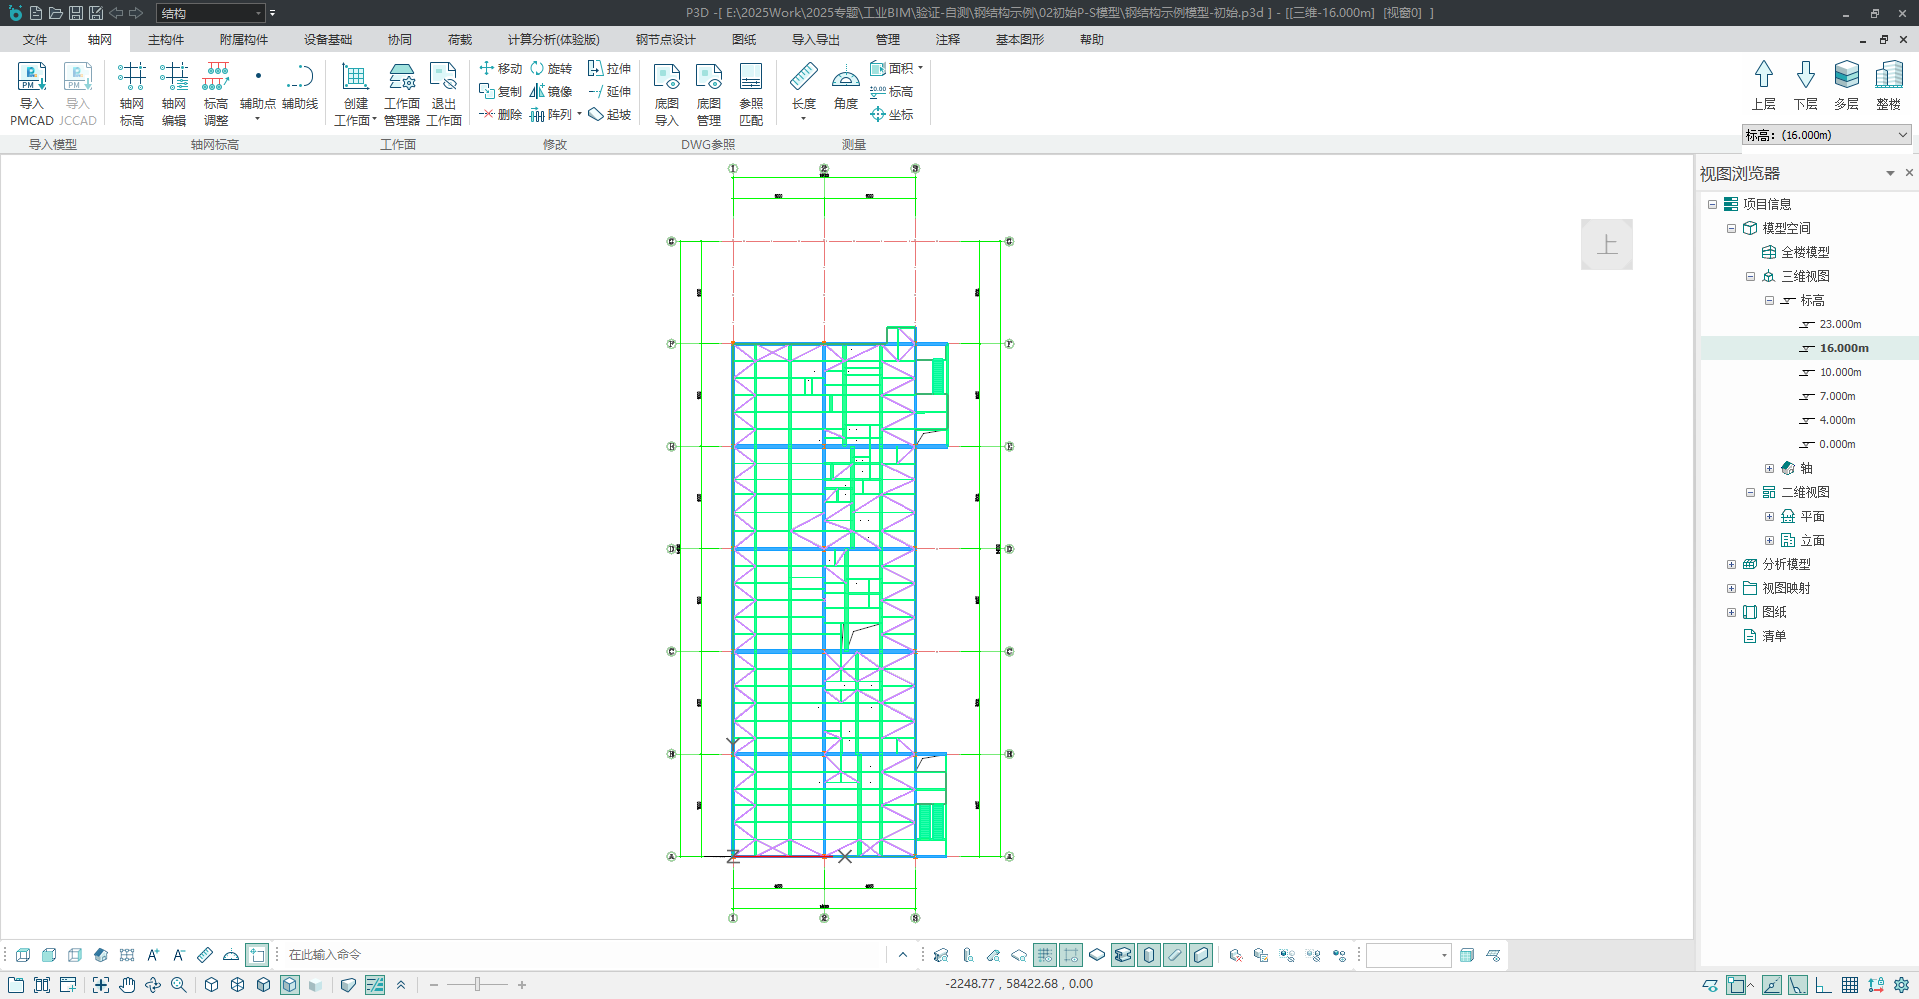Toggle the highlighted shaded-cube display mode
Viewport: 1919px width, 999px height.
point(289,985)
